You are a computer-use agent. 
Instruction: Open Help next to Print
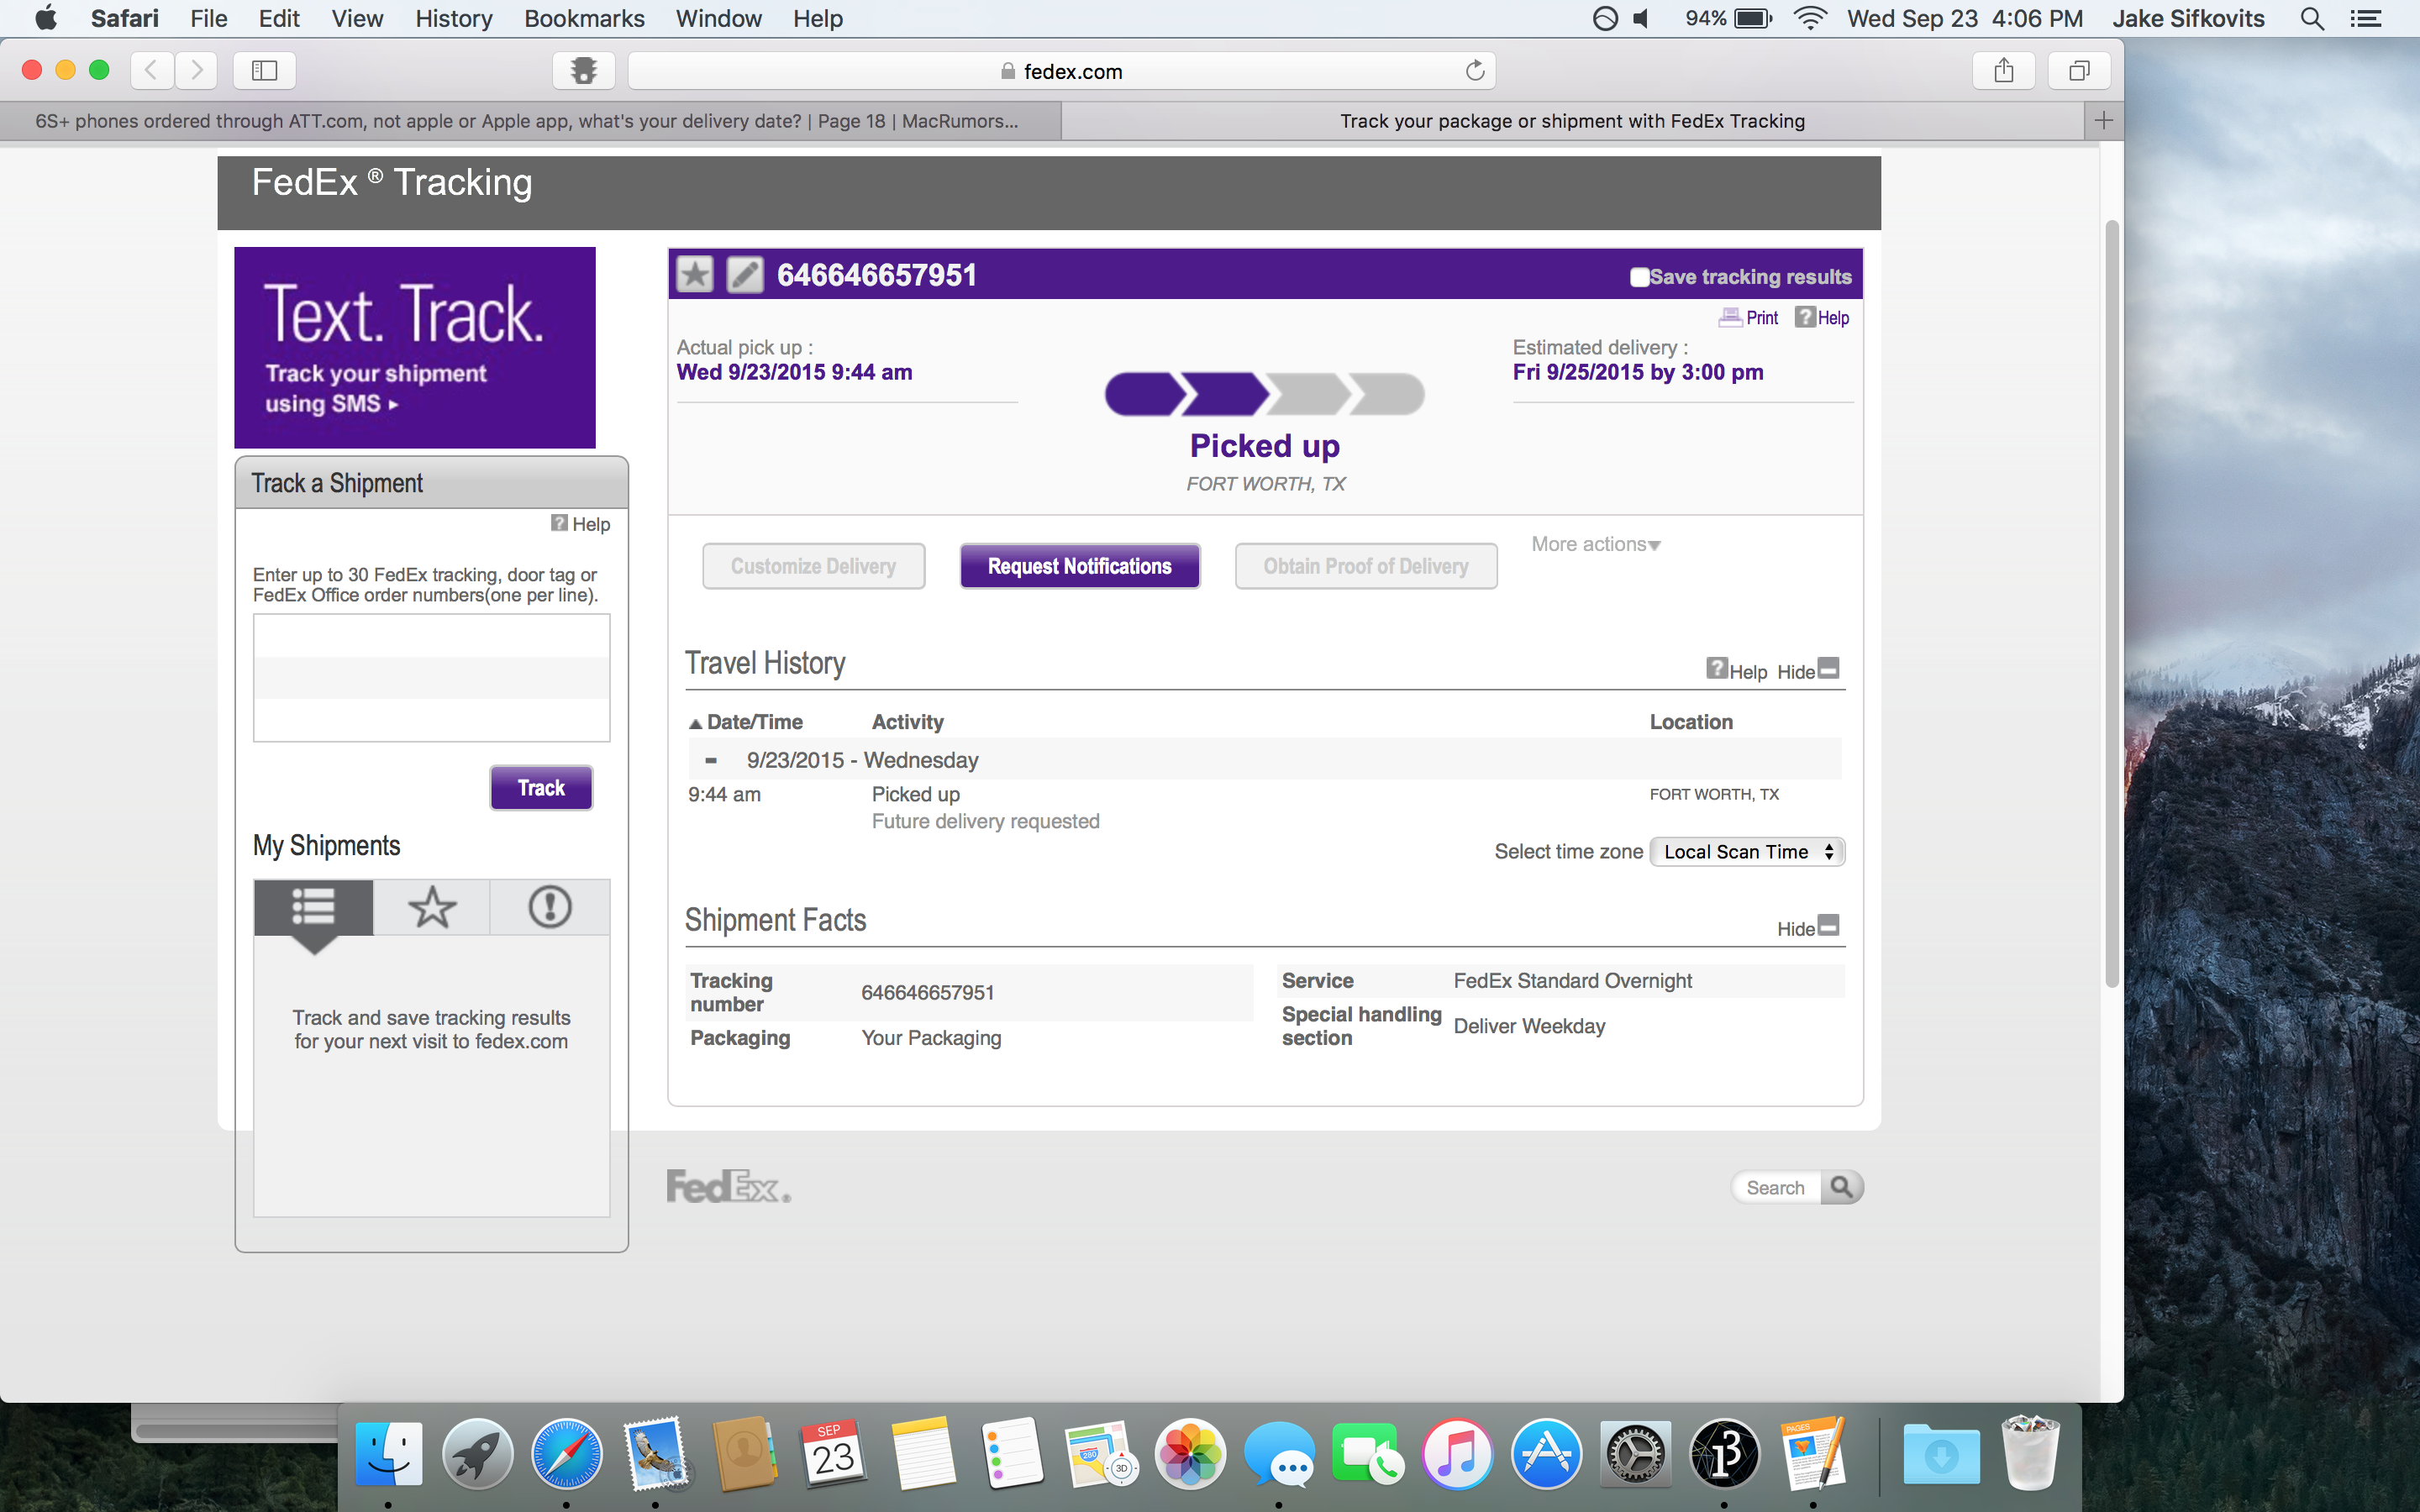[x=1822, y=318]
